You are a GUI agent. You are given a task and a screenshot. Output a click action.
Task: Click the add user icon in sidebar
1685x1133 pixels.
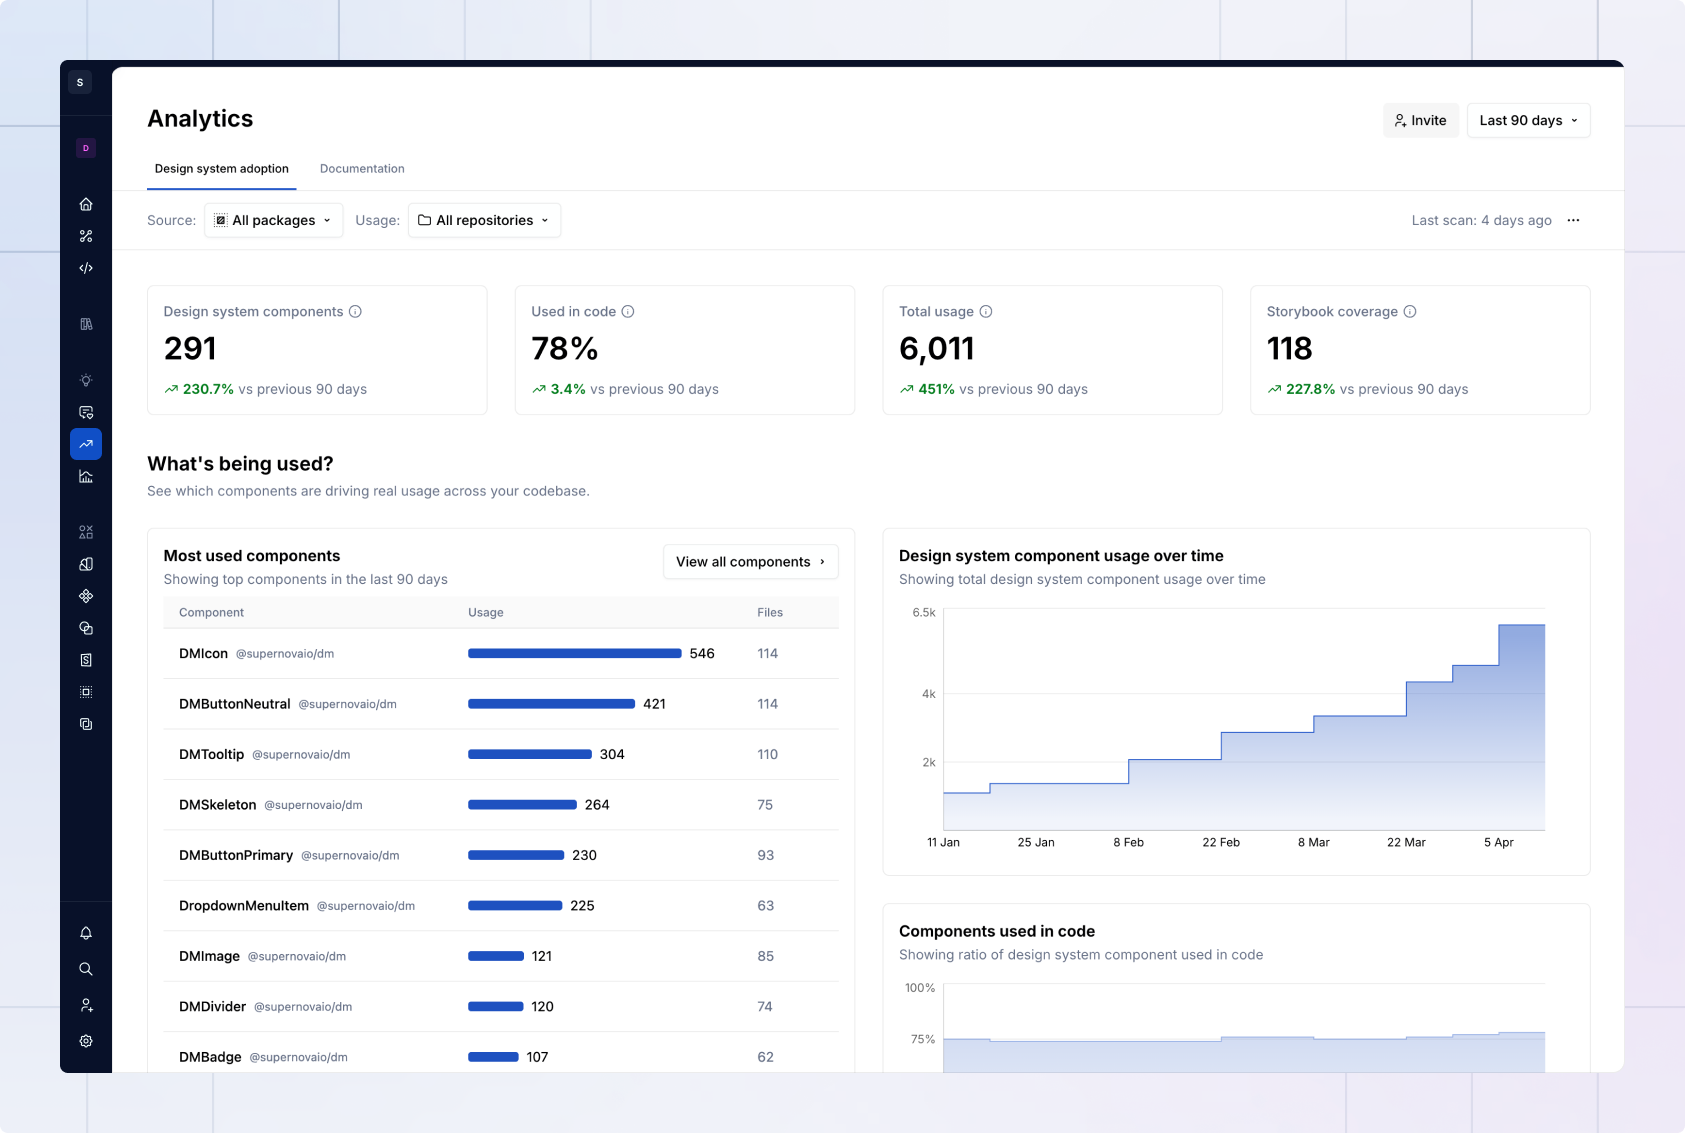pyautogui.click(x=86, y=1005)
